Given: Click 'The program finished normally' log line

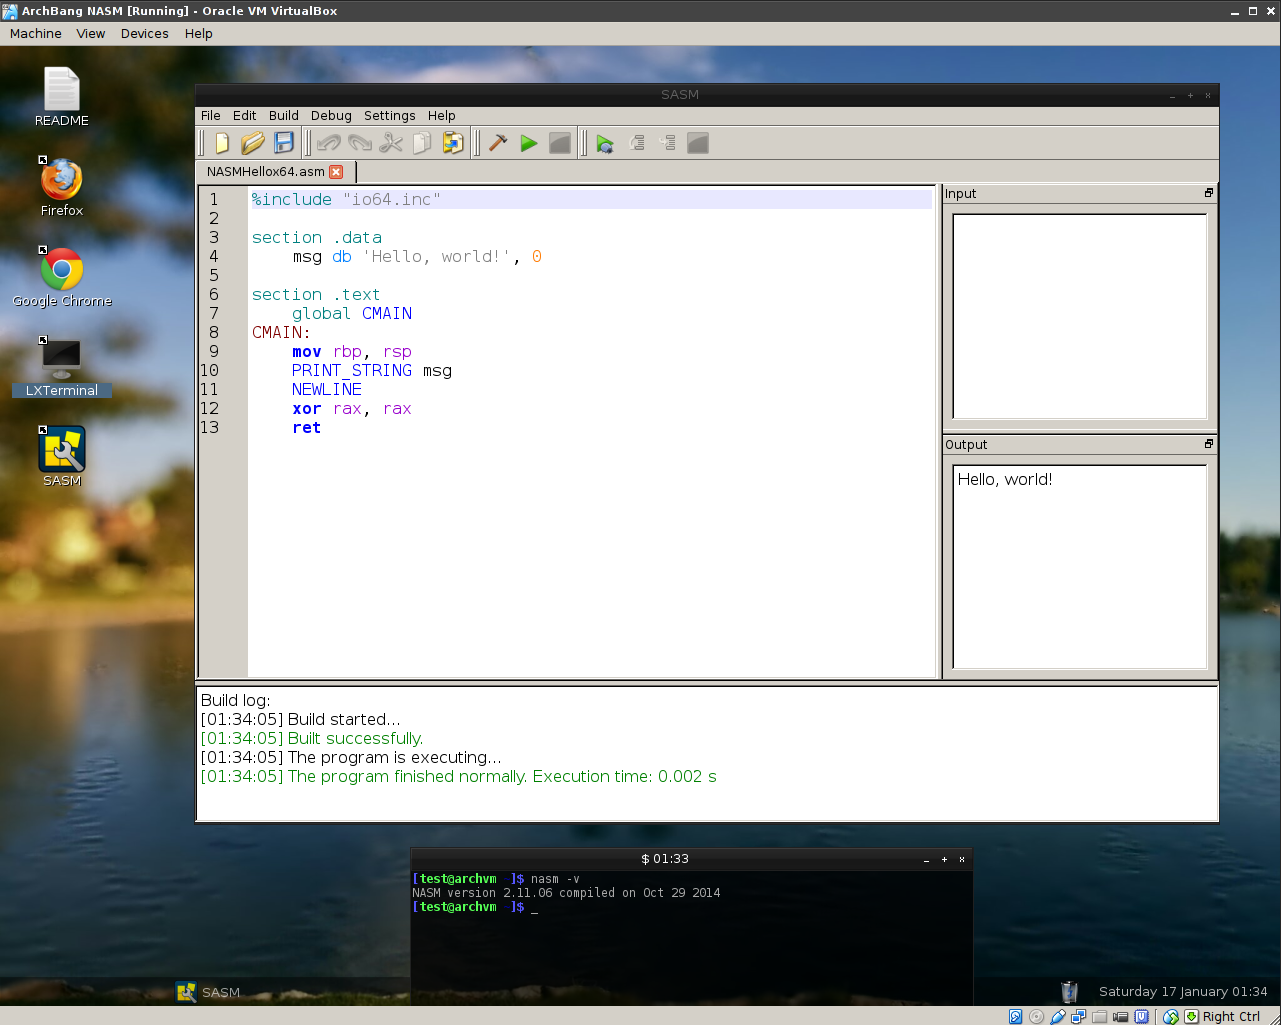Looking at the screenshot, I should (x=458, y=776).
